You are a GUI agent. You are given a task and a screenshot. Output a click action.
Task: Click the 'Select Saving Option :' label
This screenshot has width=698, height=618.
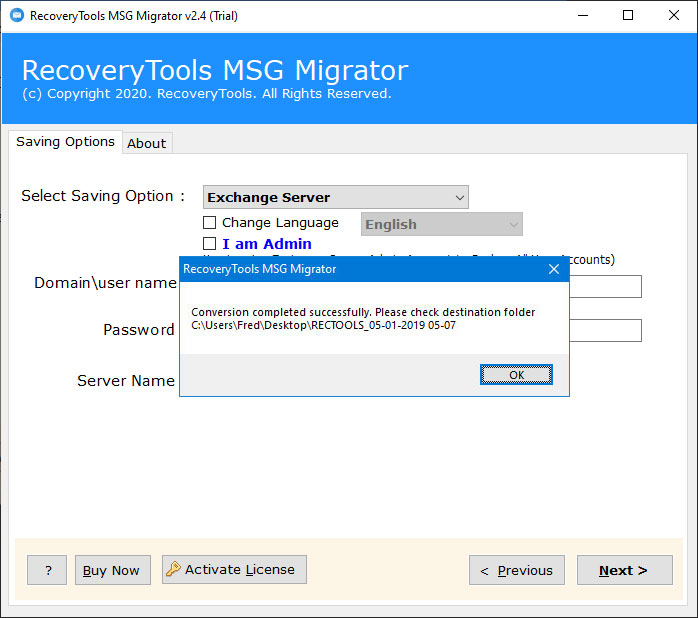103,196
